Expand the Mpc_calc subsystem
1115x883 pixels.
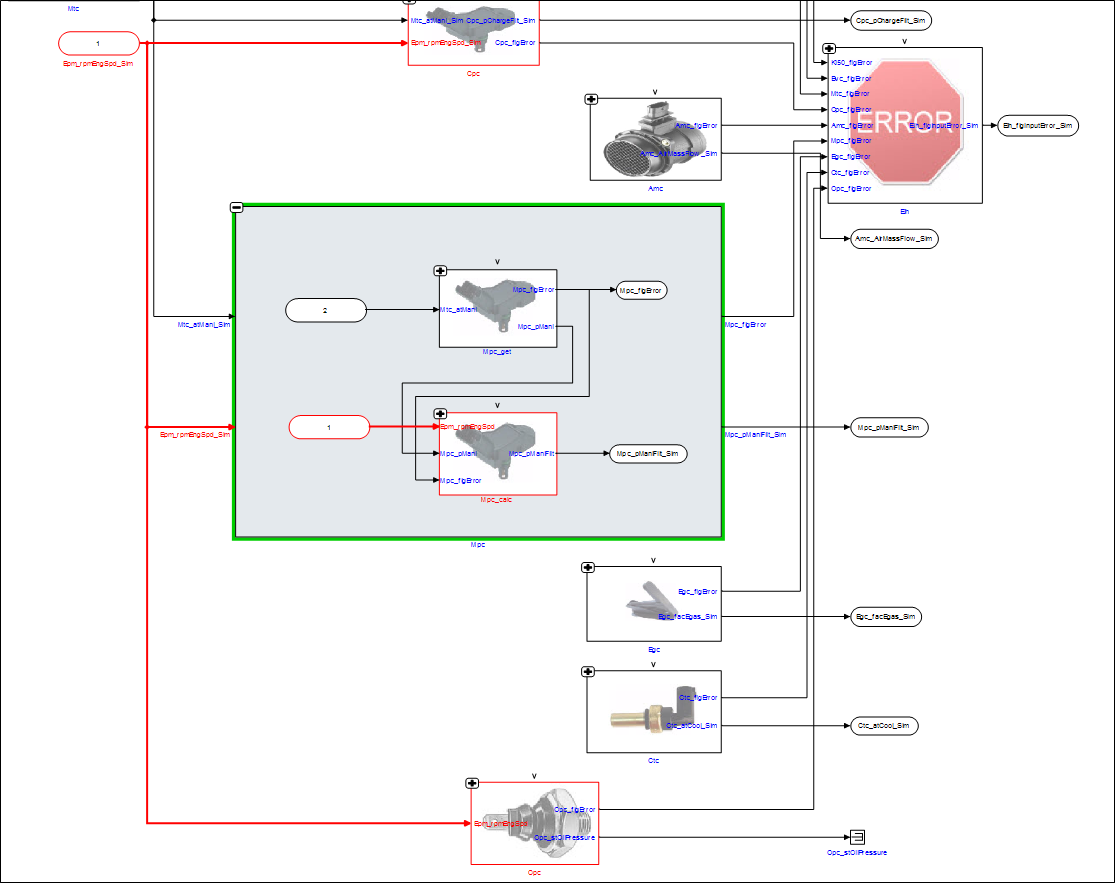coord(440,413)
